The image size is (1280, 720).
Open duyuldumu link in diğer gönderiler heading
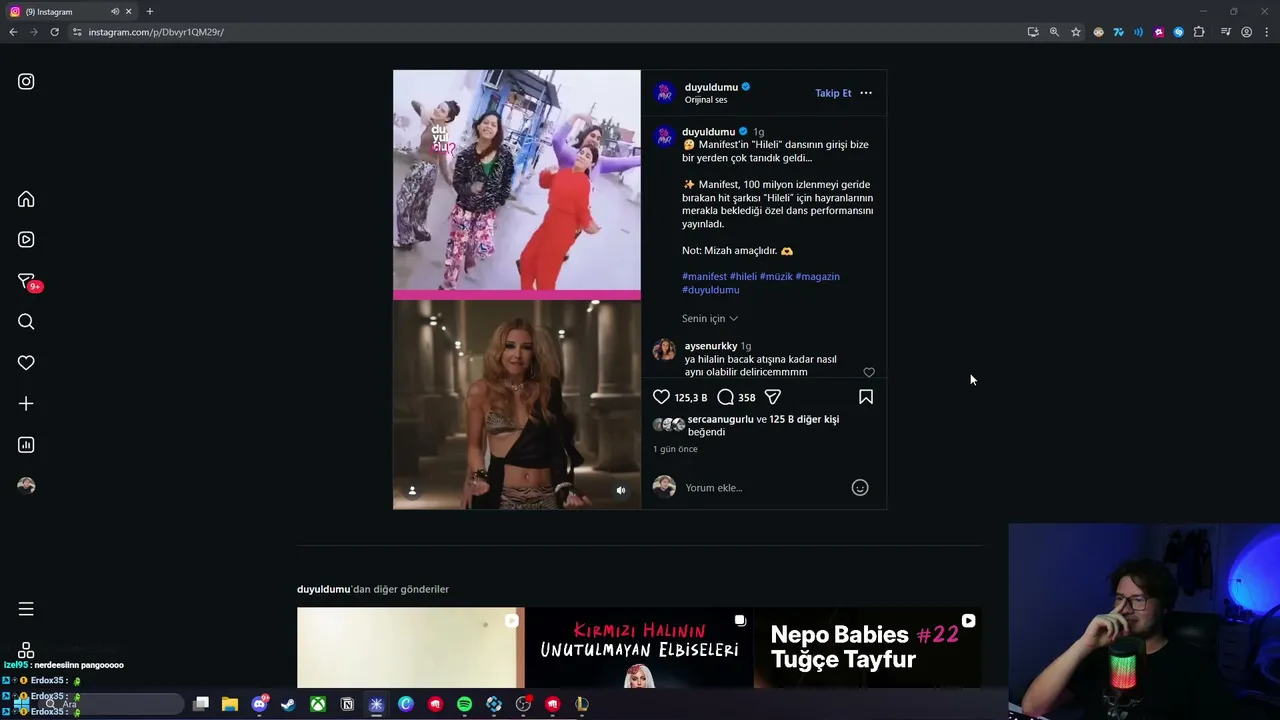coord(324,590)
